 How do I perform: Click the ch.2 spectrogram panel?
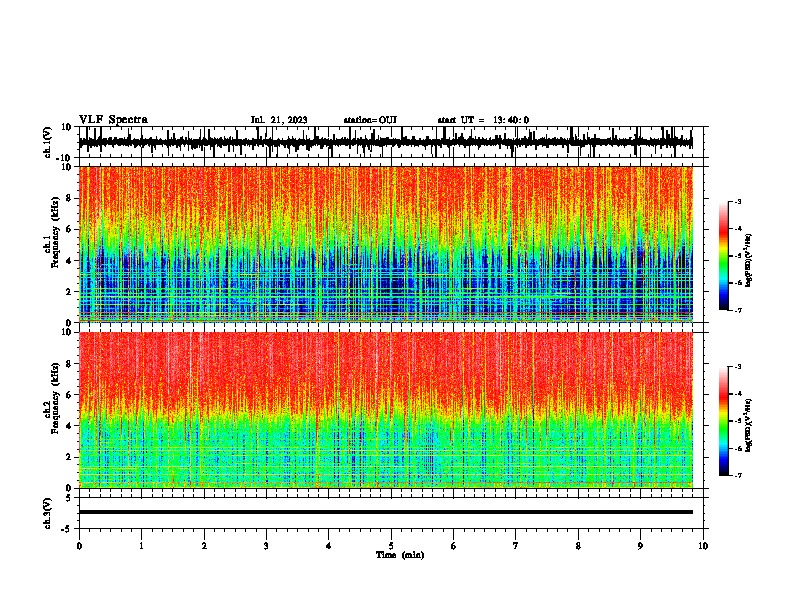click(386, 410)
